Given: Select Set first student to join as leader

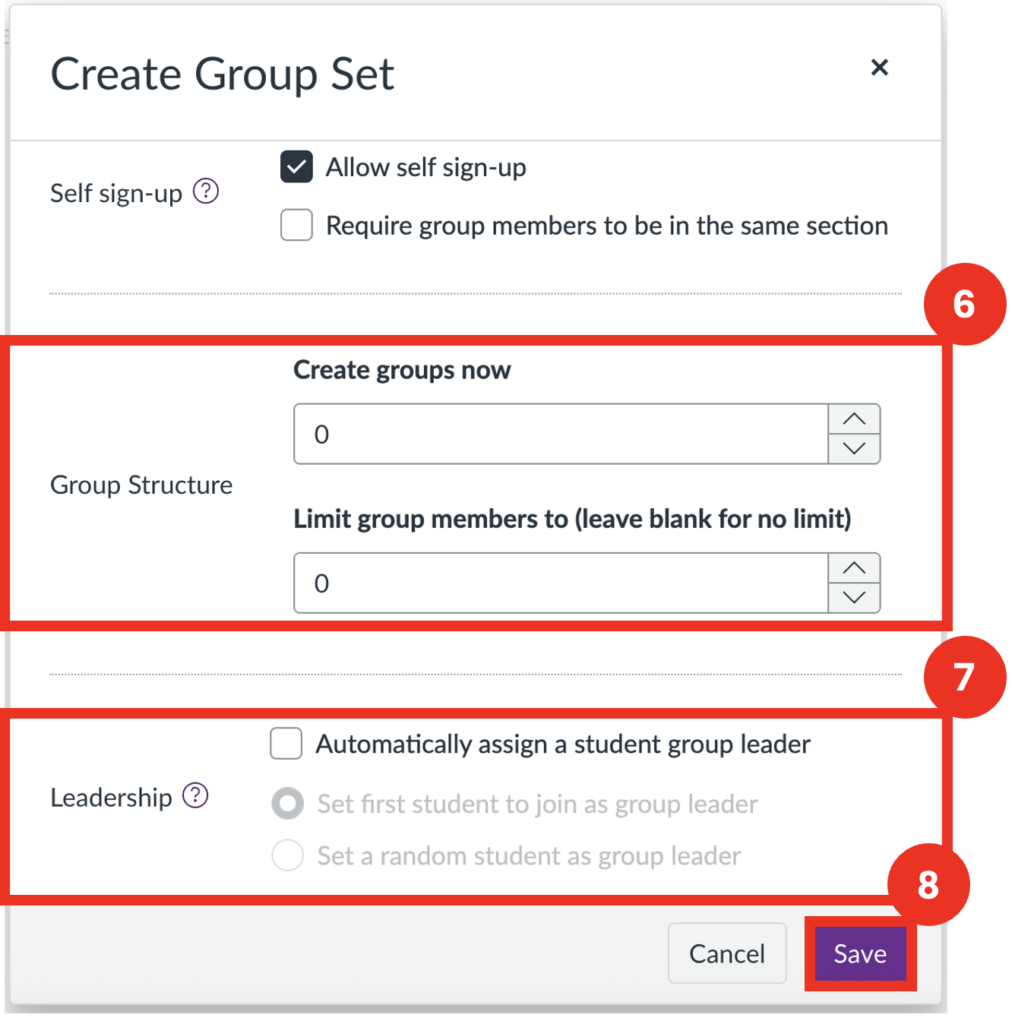Looking at the screenshot, I should (x=288, y=804).
